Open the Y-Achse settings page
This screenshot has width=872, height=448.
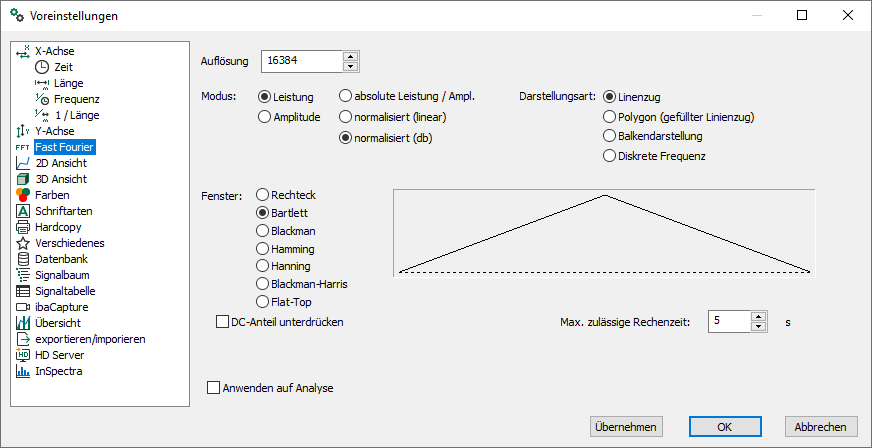tap(55, 131)
